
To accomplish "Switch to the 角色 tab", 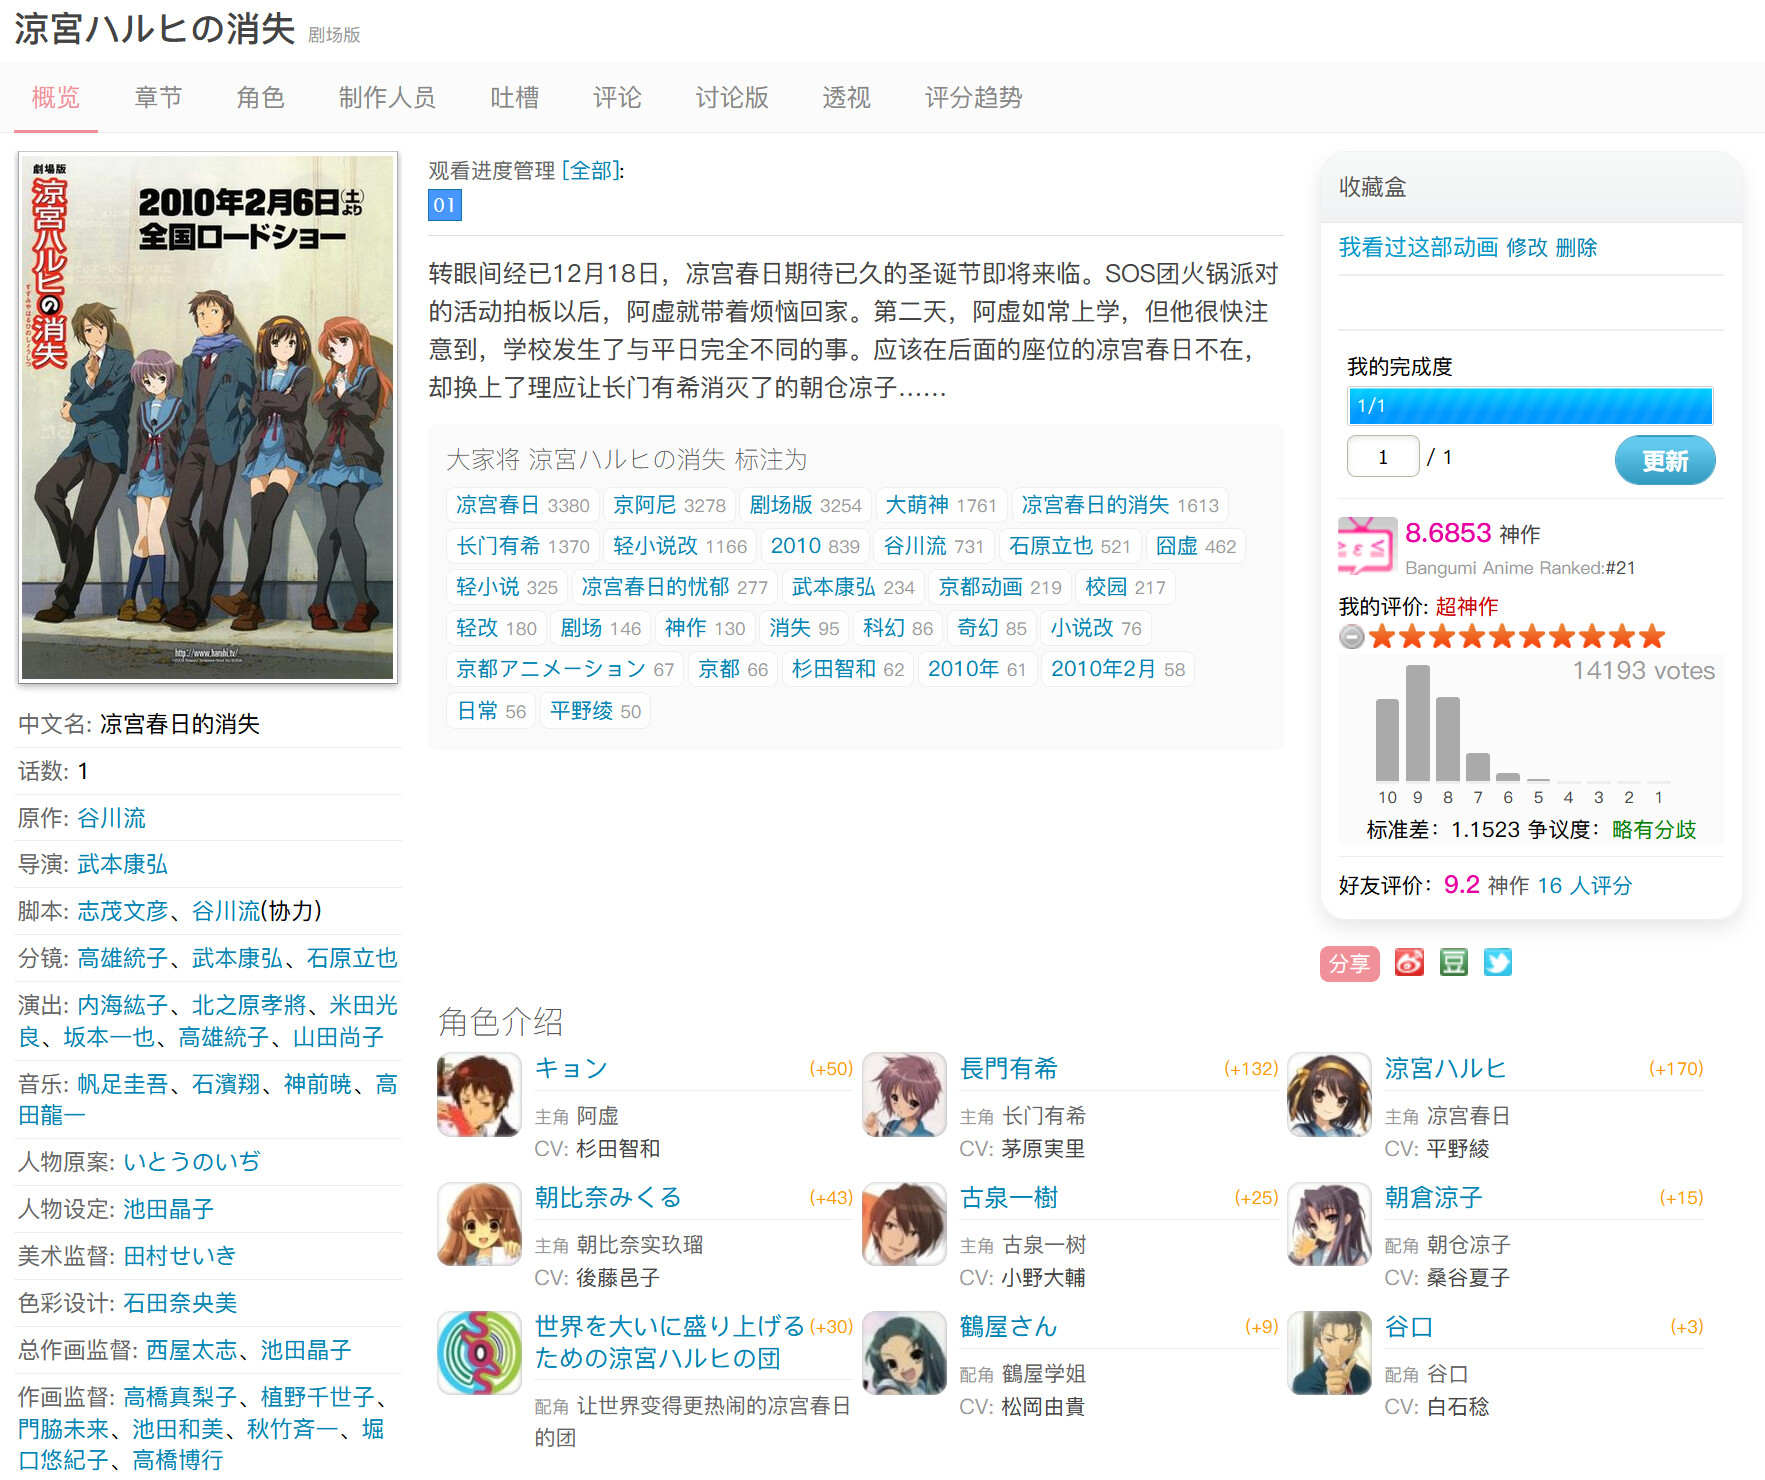I will pyautogui.click(x=260, y=97).
